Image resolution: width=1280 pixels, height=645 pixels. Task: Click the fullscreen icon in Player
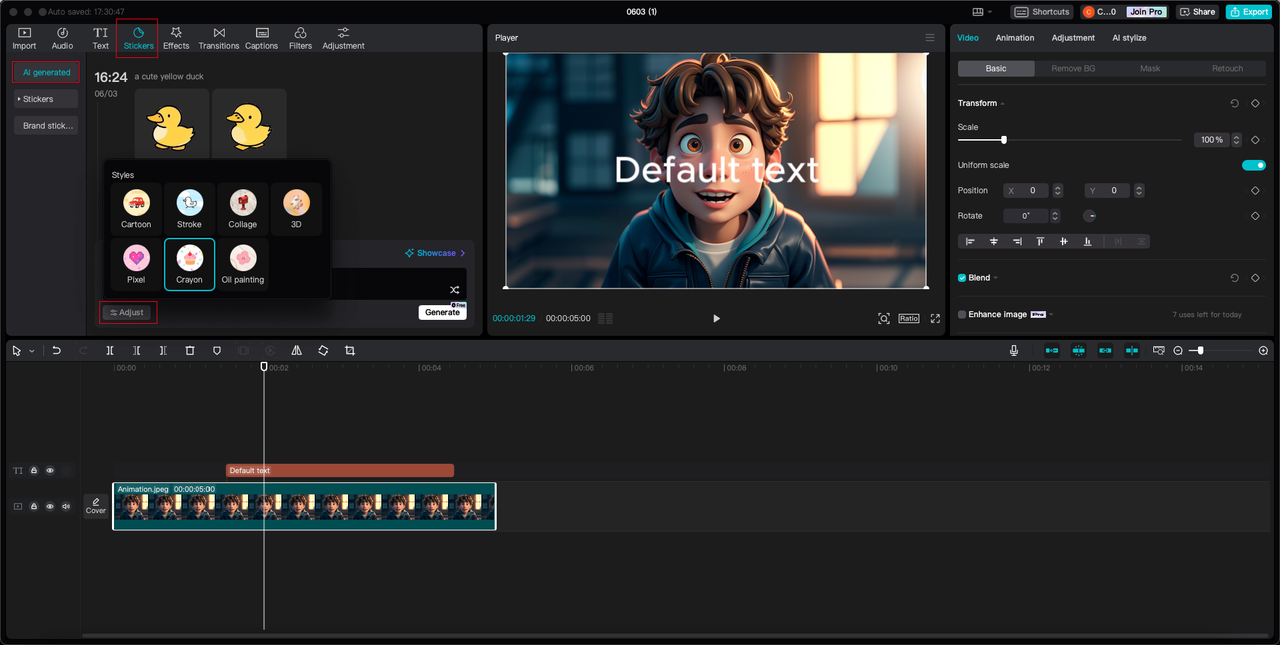(935, 318)
